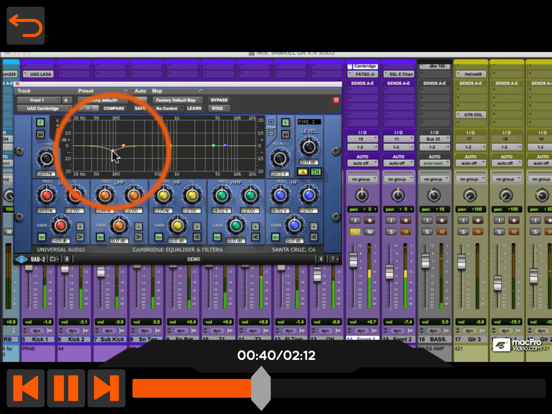Click the video progress scrubber handle
Screen dimensions: 552x414
click(x=261, y=388)
